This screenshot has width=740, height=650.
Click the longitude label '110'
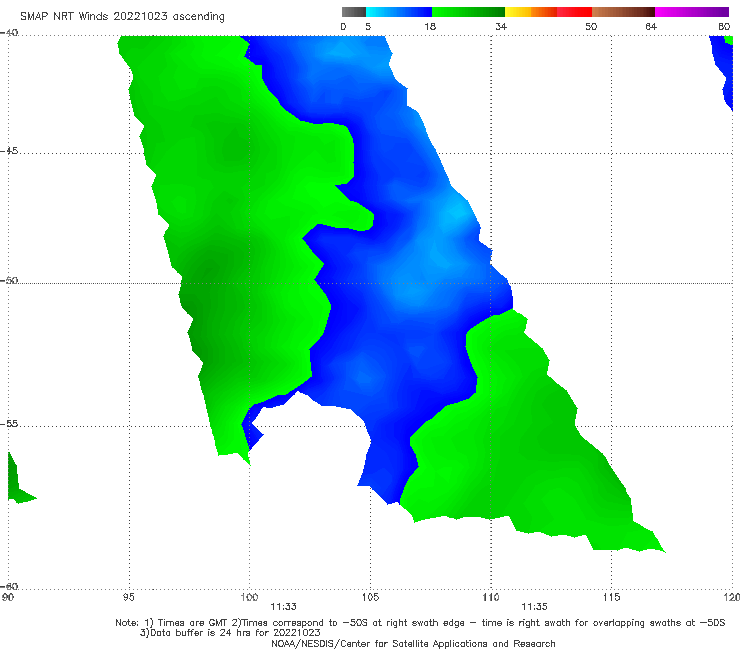click(x=491, y=598)
